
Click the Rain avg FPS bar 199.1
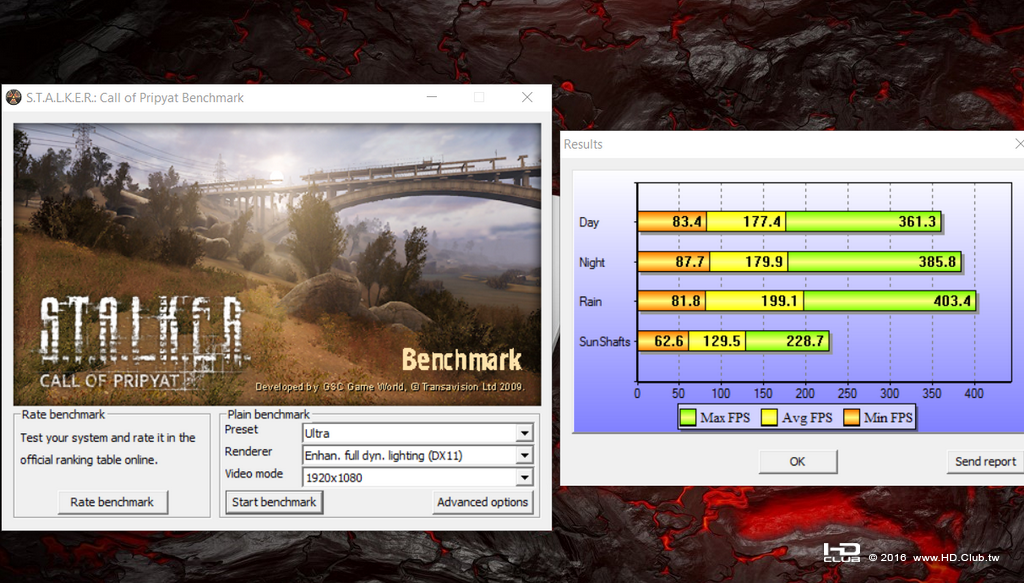pyautogui.click(x=754, y=301)
